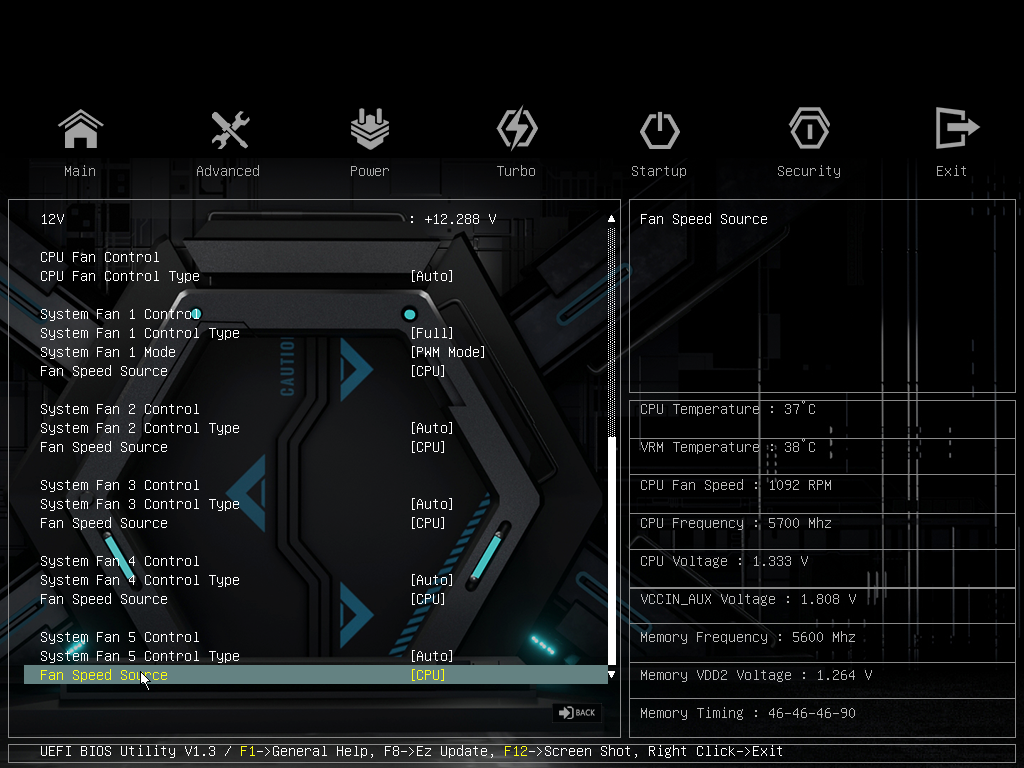Image resolution: width=1024 pixels, height=768 pixels.
Task: Click the CPU Fan Control heading
Action: pos(99,257)
